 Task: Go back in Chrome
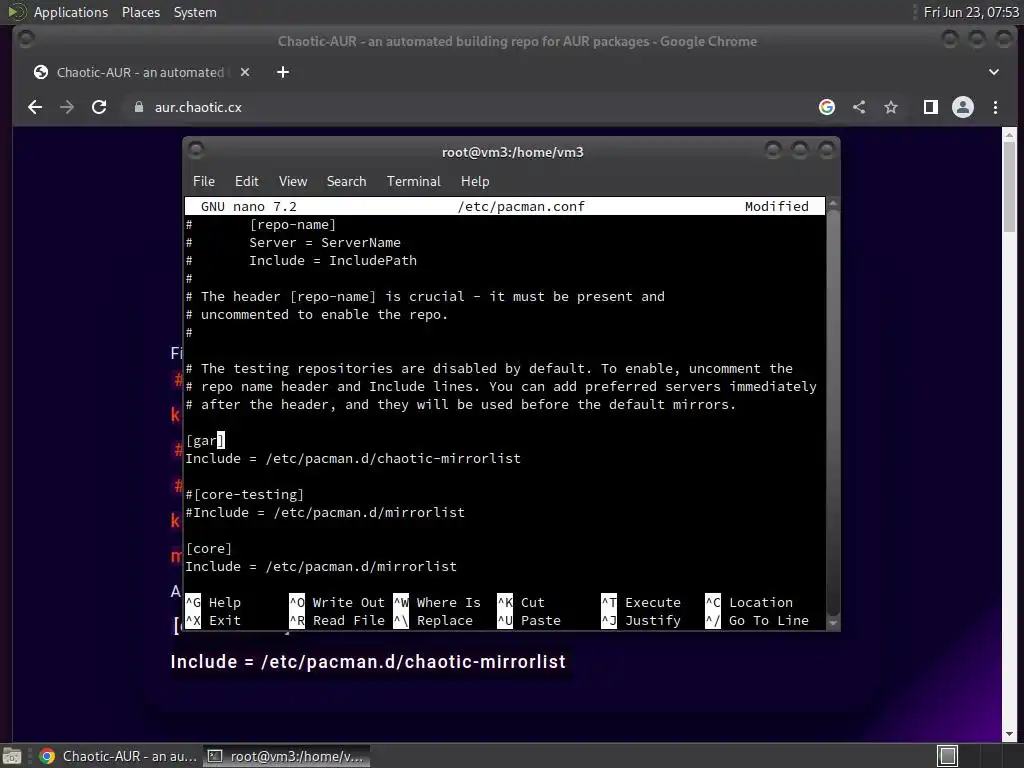pos(35,107)
